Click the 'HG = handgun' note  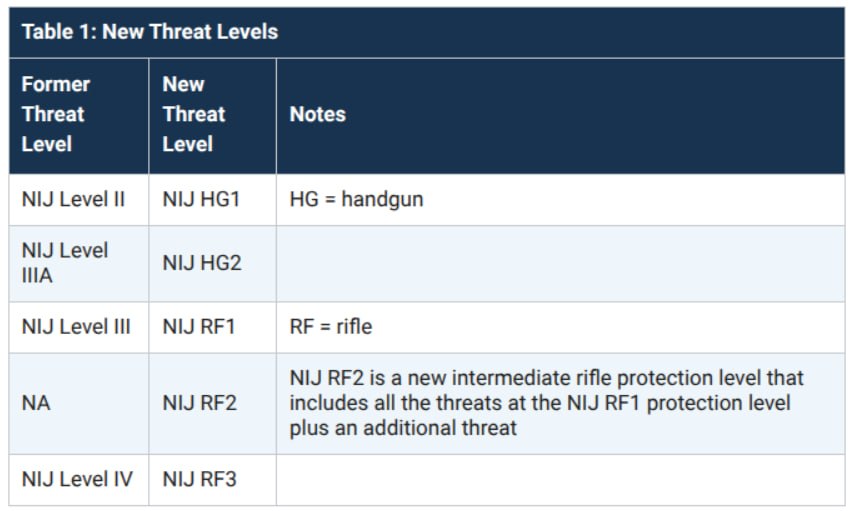click(356, 199)
